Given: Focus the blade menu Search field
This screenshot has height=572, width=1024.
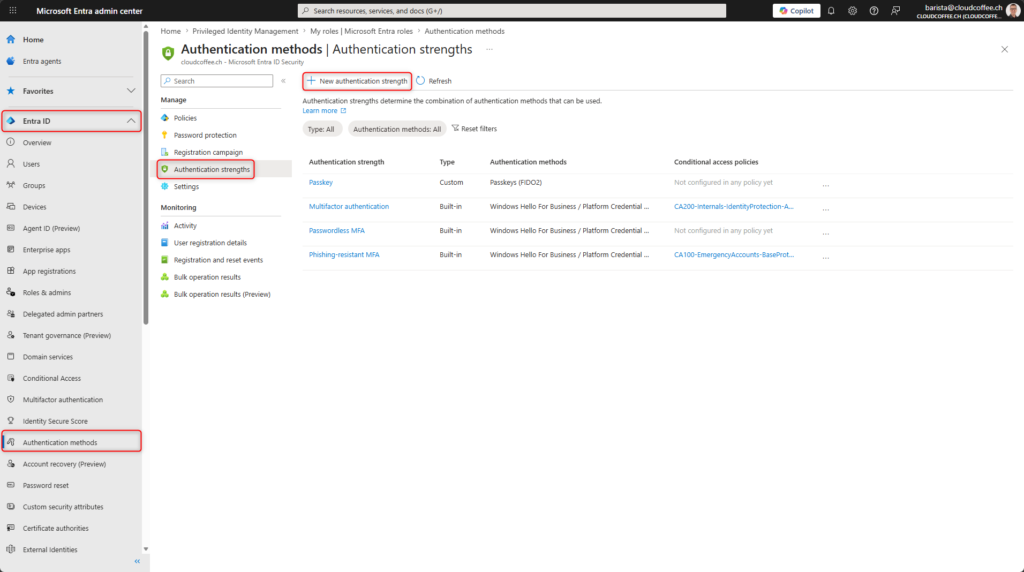Looking at the screenshot, I should pyautogui.click(x=217, y=81).
